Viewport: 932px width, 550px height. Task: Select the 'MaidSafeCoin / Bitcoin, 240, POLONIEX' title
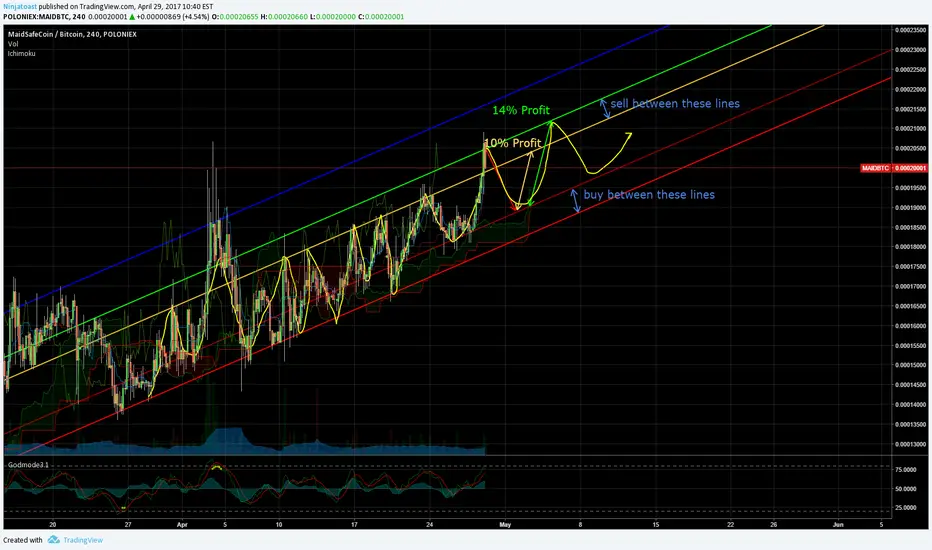73,34
